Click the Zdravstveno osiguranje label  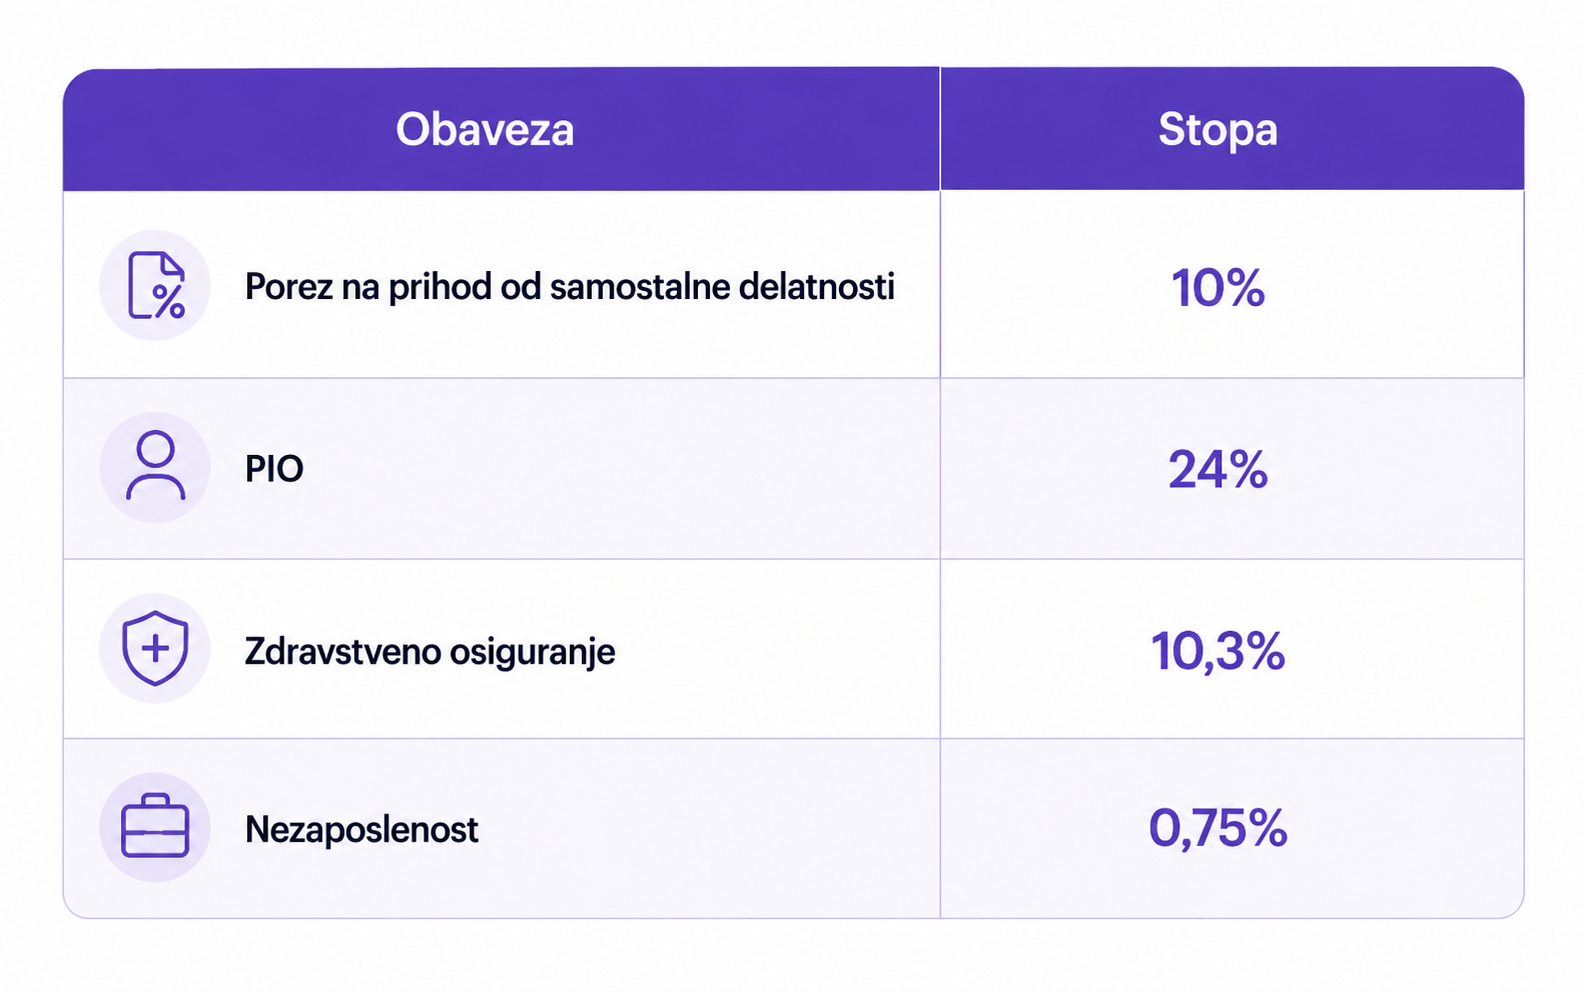coord(430,652)
